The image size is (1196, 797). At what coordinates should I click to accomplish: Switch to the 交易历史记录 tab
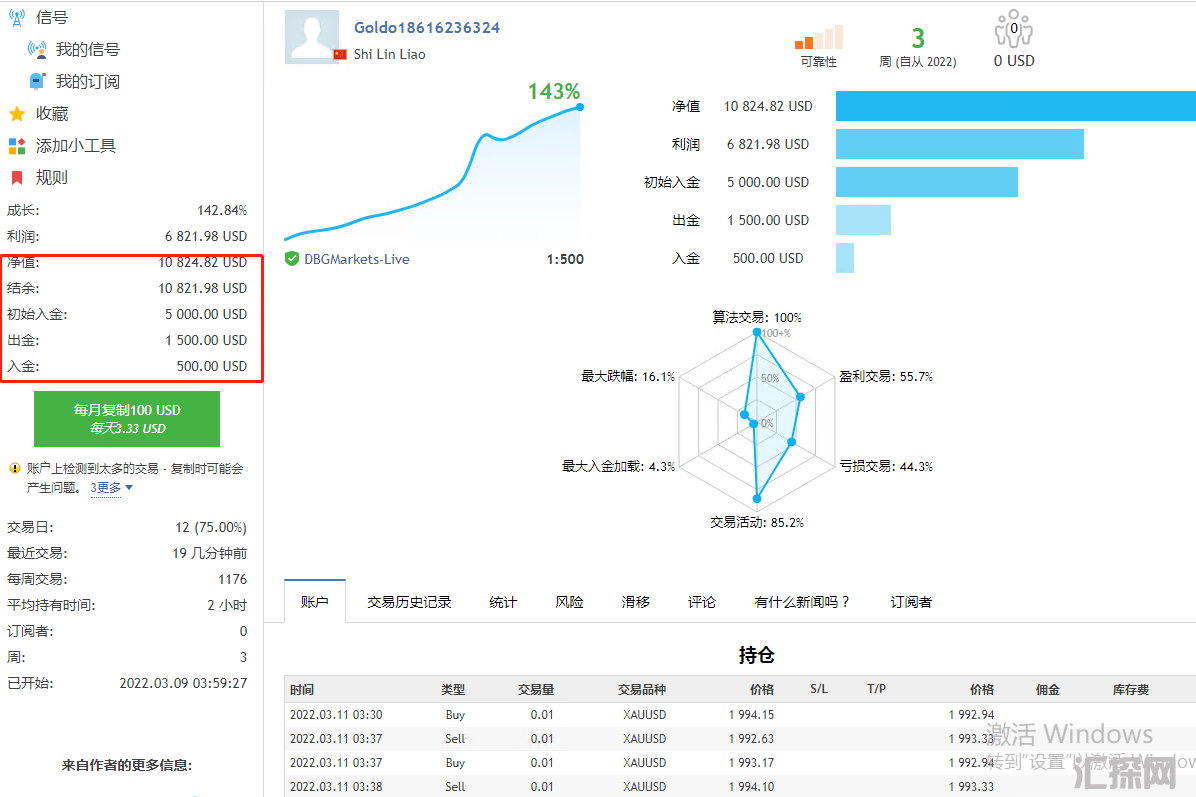[x=409, y=602]
